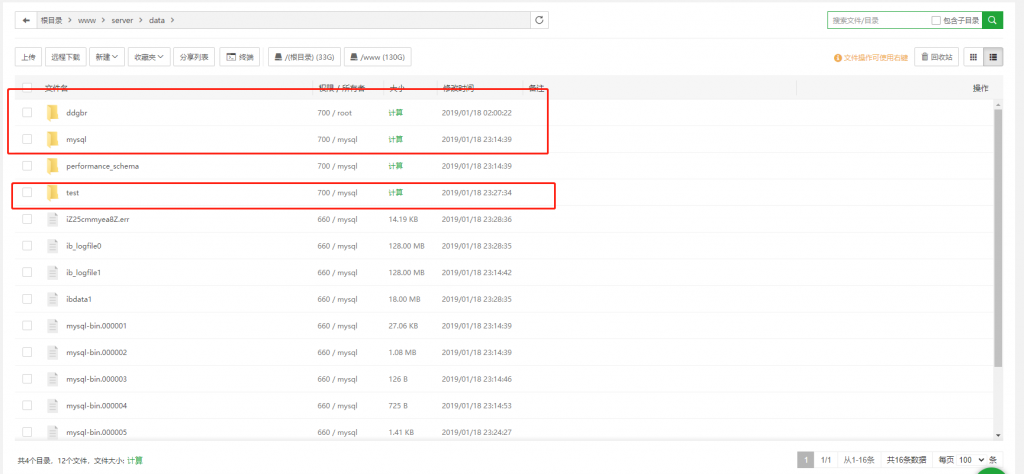The width and height of the screenshot is (1024, 474).
Task: Switch to list view mode
Action: tap(993, 57)
